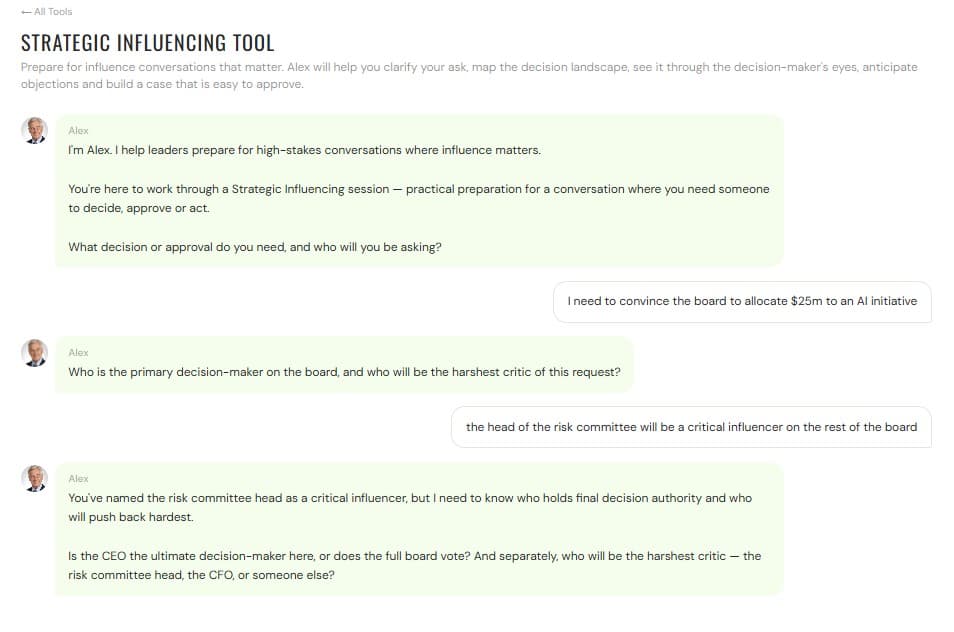Image resolution: width=954 pixels, height=632 pixels.
Task: Click the Alex name label above the intro message
Action: (78, 131)
